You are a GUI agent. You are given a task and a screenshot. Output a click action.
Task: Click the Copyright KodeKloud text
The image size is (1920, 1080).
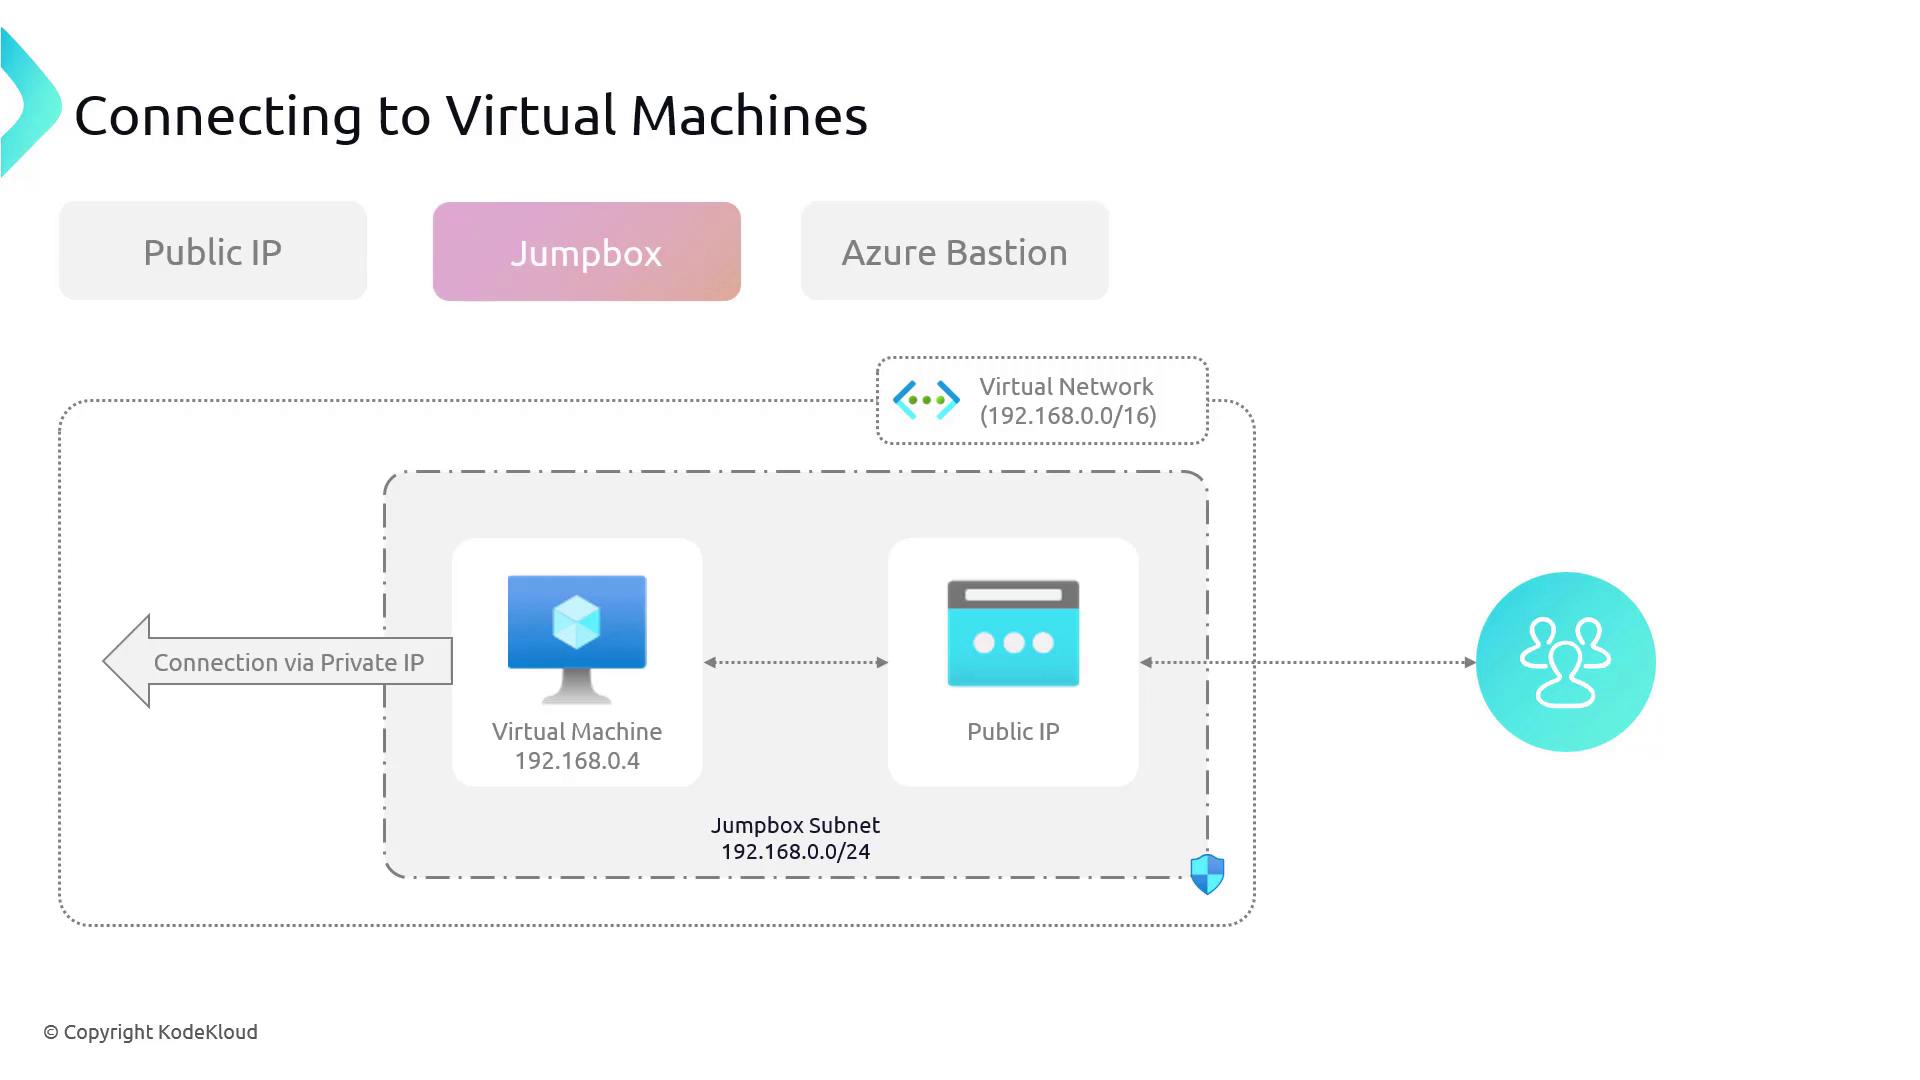pyautogui.click(x=151, y=1032)
